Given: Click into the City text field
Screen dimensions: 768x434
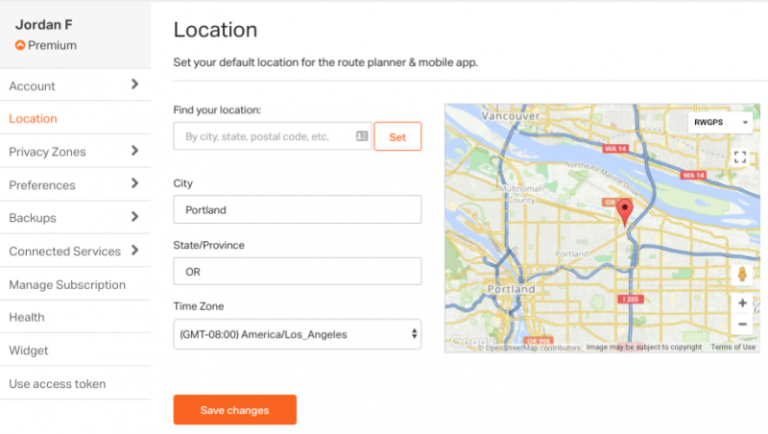Looking at the screenshot, I should pos(297,210).
